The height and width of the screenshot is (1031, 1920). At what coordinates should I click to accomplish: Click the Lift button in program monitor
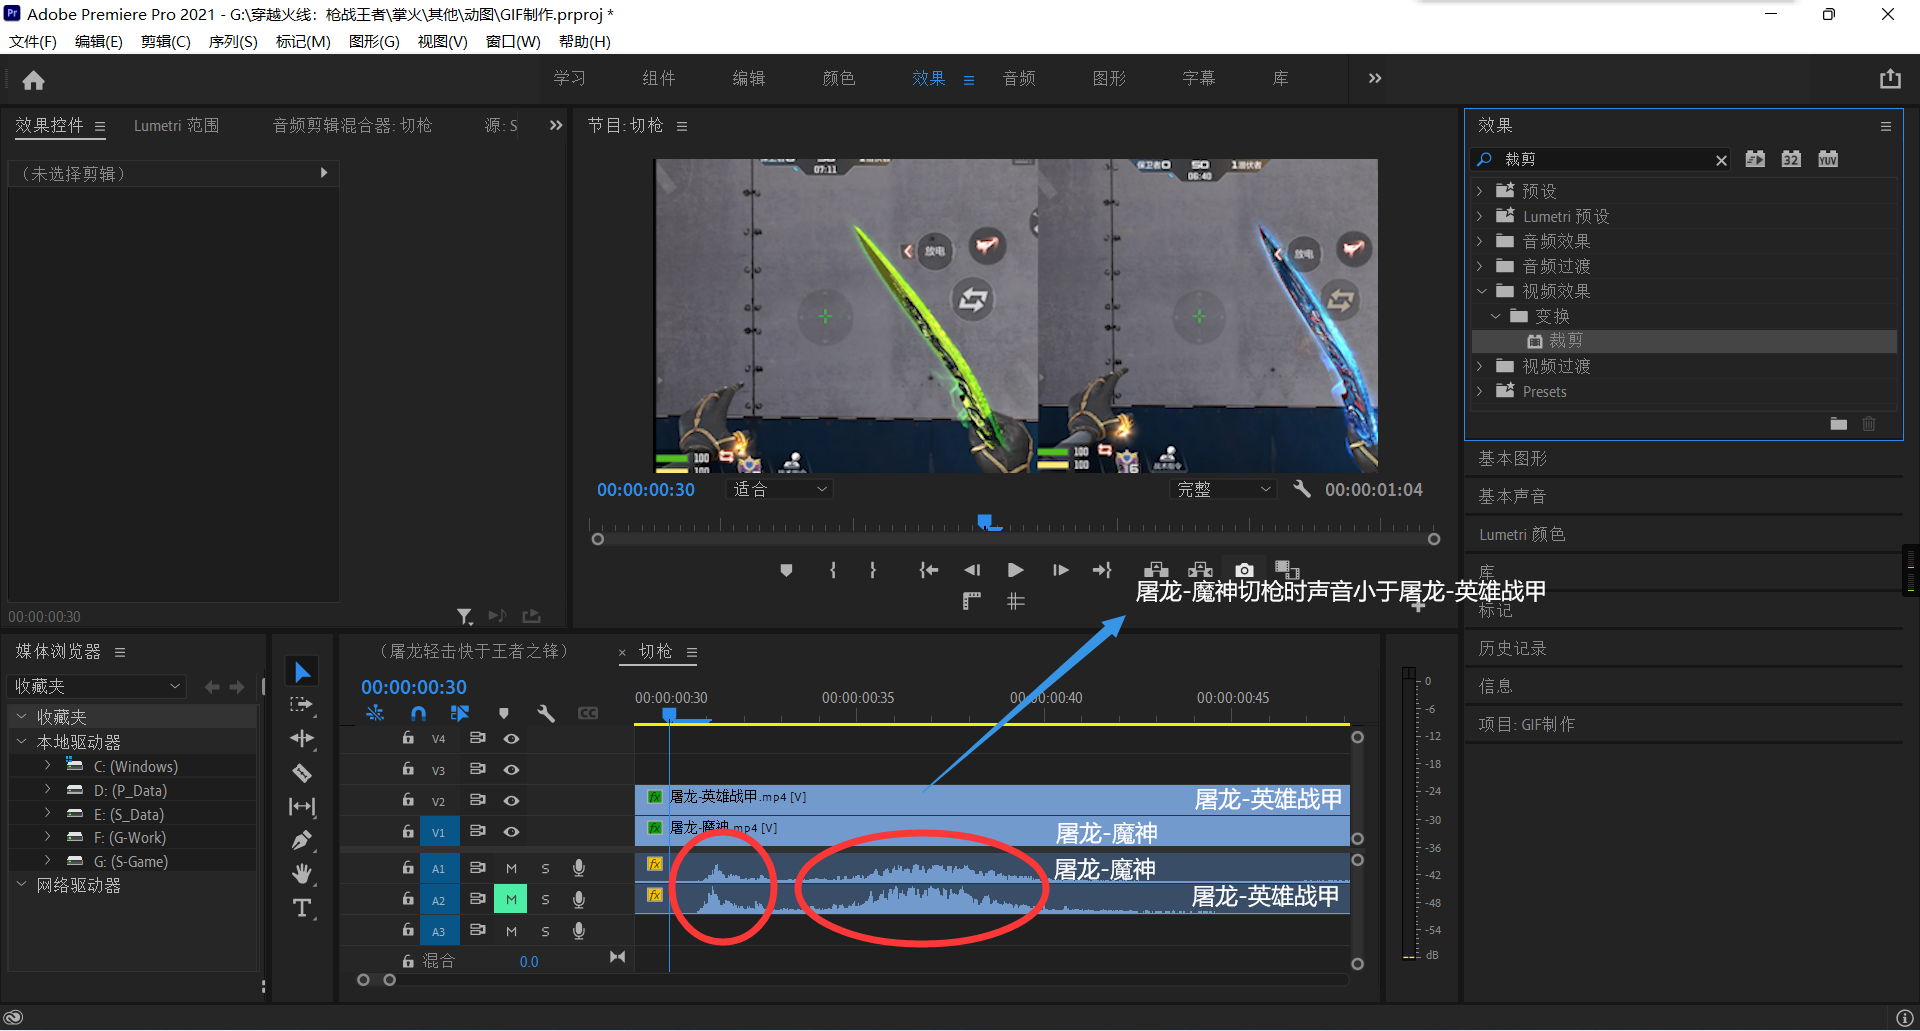click(x=1156, y=570)
